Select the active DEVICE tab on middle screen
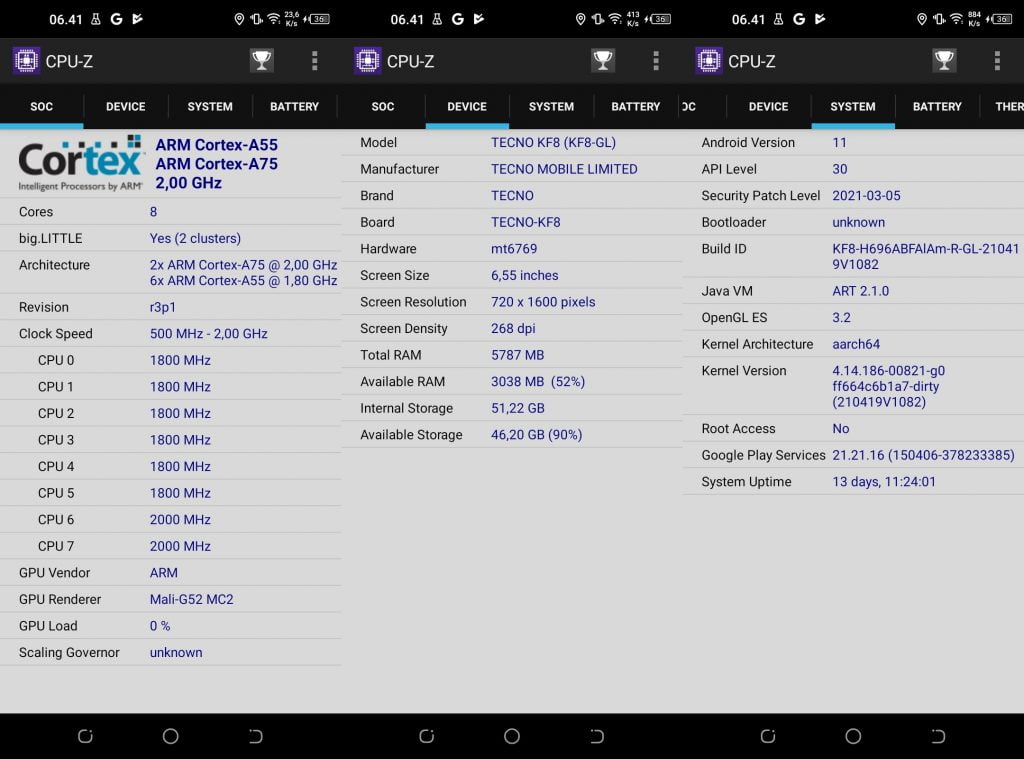The width and height of the screenshot is (1024, 759). click(467, 106)
